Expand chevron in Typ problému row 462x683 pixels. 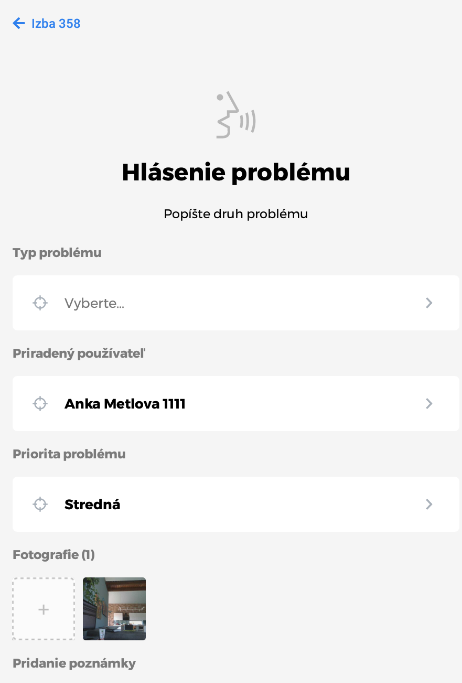click(429, 303)
